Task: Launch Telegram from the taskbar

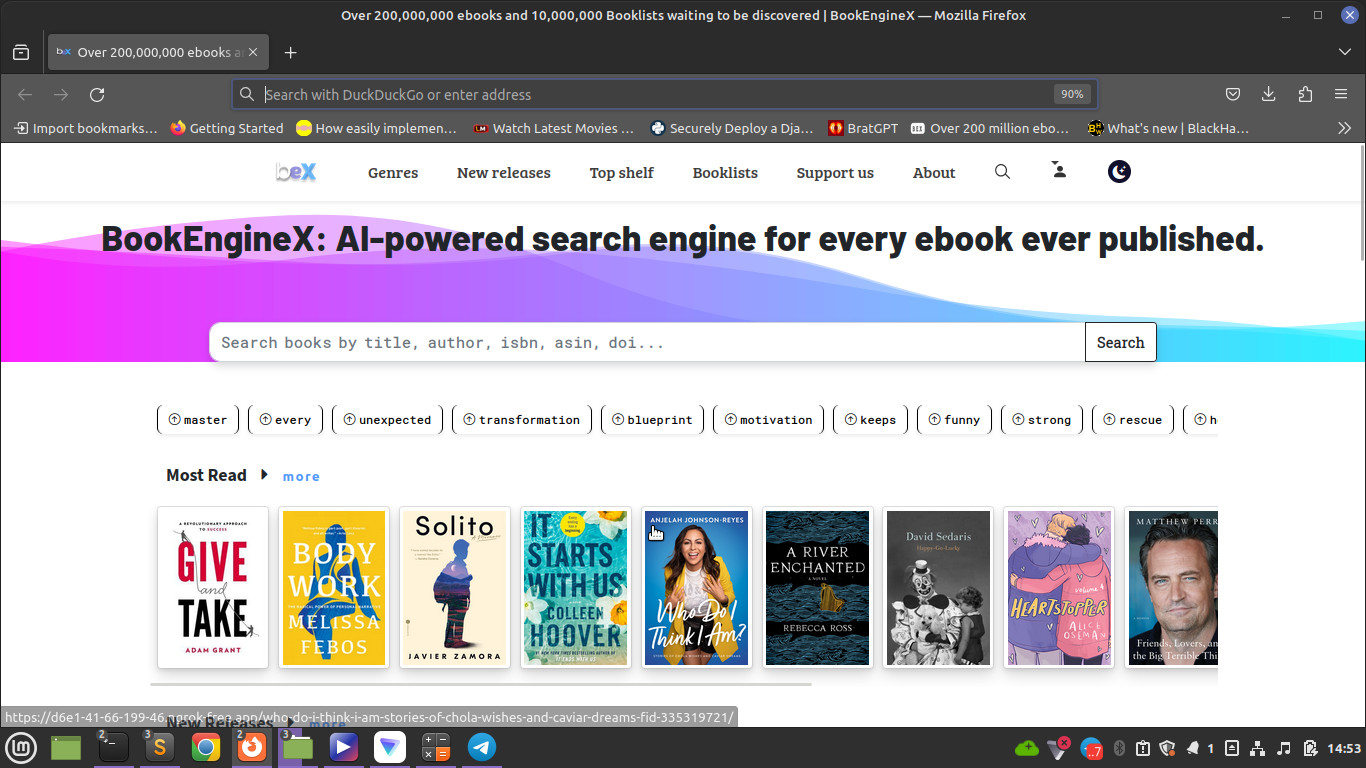Action: (x=482, y=747)
